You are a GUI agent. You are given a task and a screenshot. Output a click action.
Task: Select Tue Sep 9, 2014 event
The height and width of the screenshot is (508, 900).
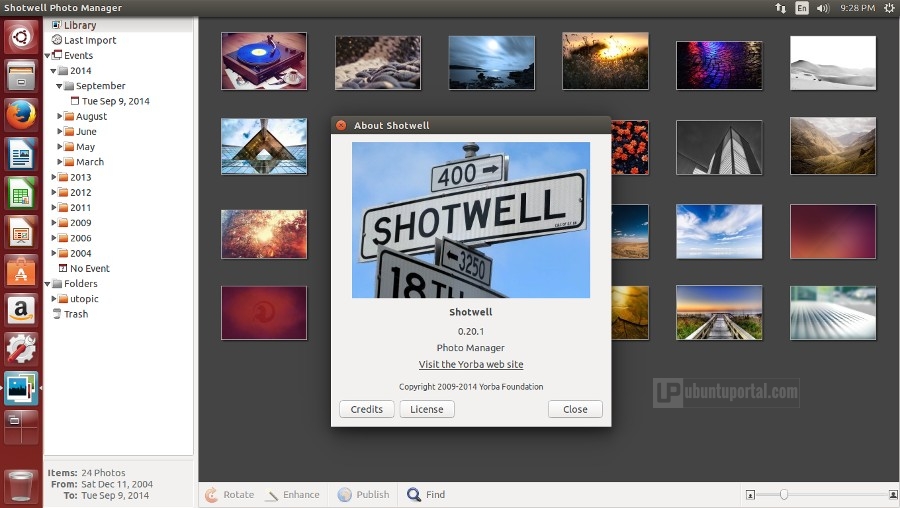coord(115,101)
